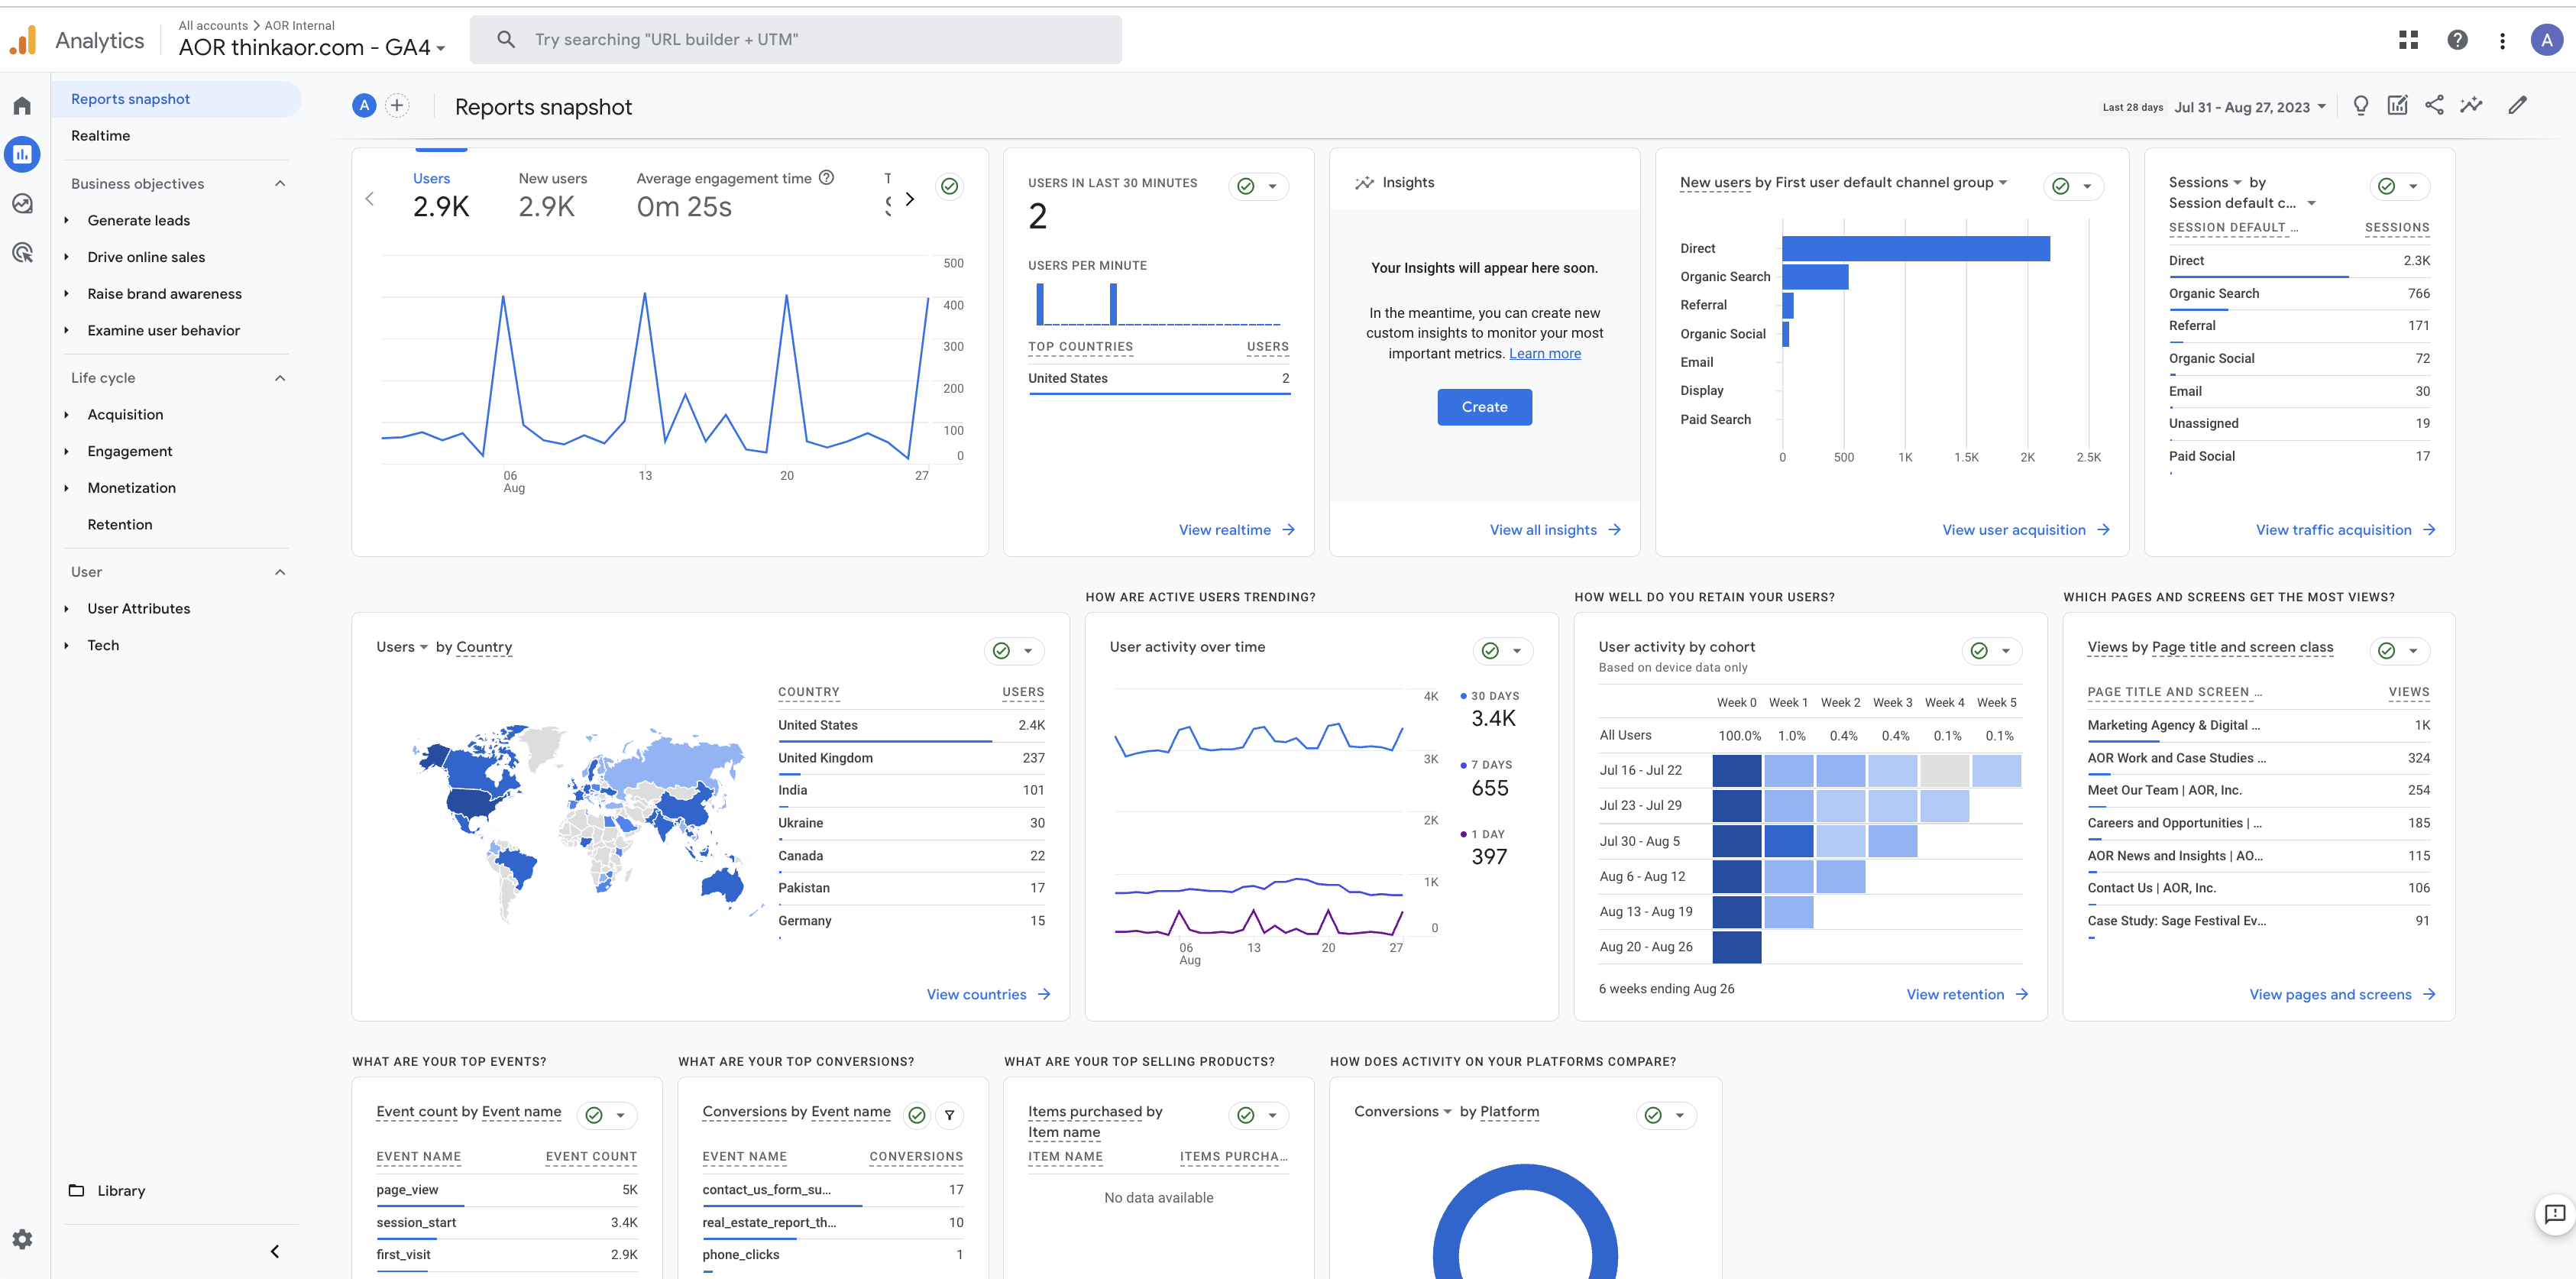This screenshot has width=2576, height=1279.
Task: Click the Jul 30 - Aug 5 Week 1 cohort cell
Action: click(x=1788, y=841)
